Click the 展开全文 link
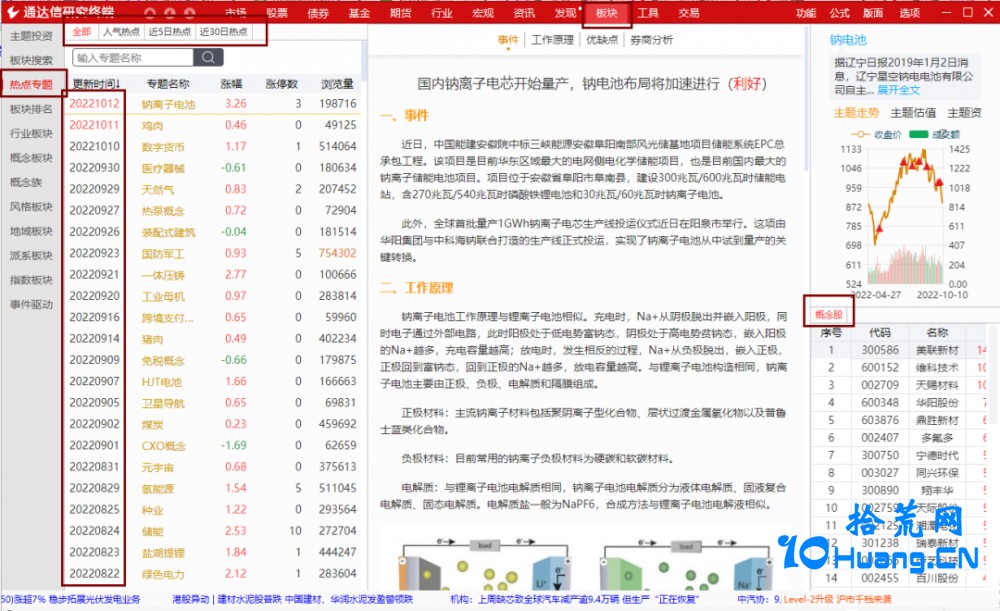Screen dimensions: 1000x611 (x=899, y=90)
